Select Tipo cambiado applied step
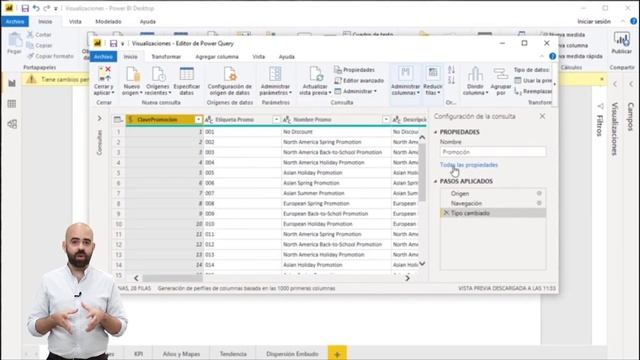The width and height of the screenshot is (640, 360). tap(493, 213)
